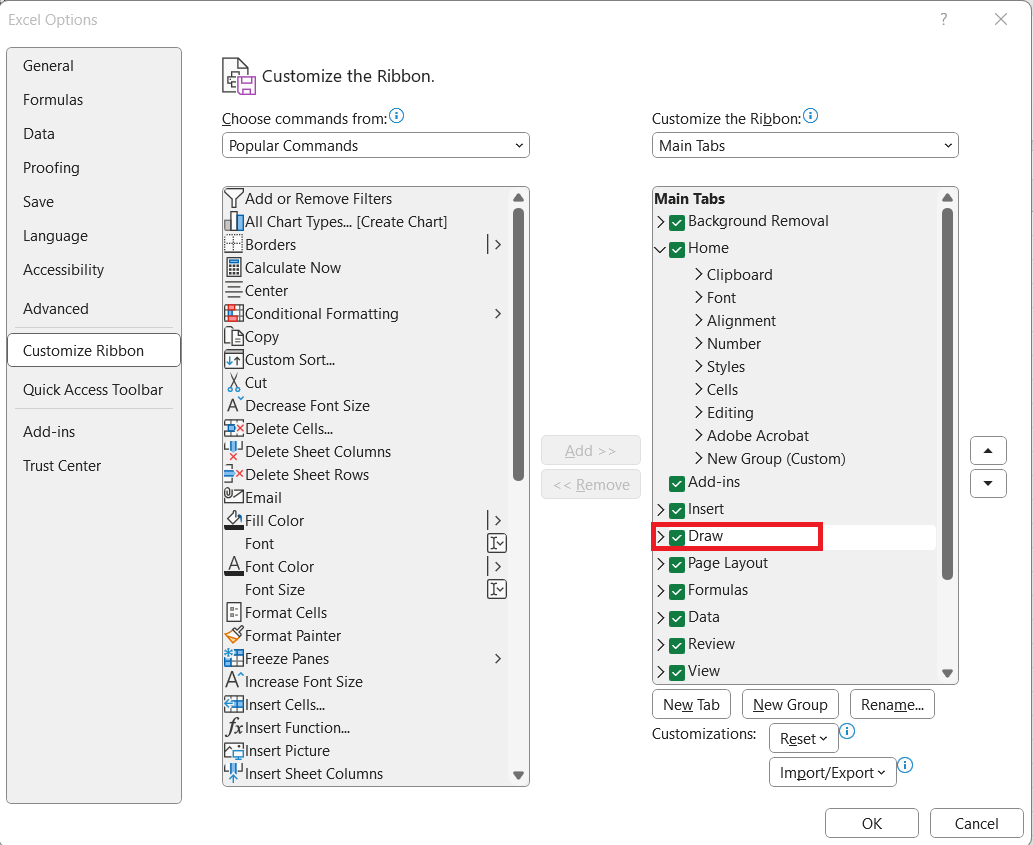Viewport: 1033px width, 845px height.
Task: Open the Main Tabs dropdown
Action: pyautogui.click(x=805, y=146)
